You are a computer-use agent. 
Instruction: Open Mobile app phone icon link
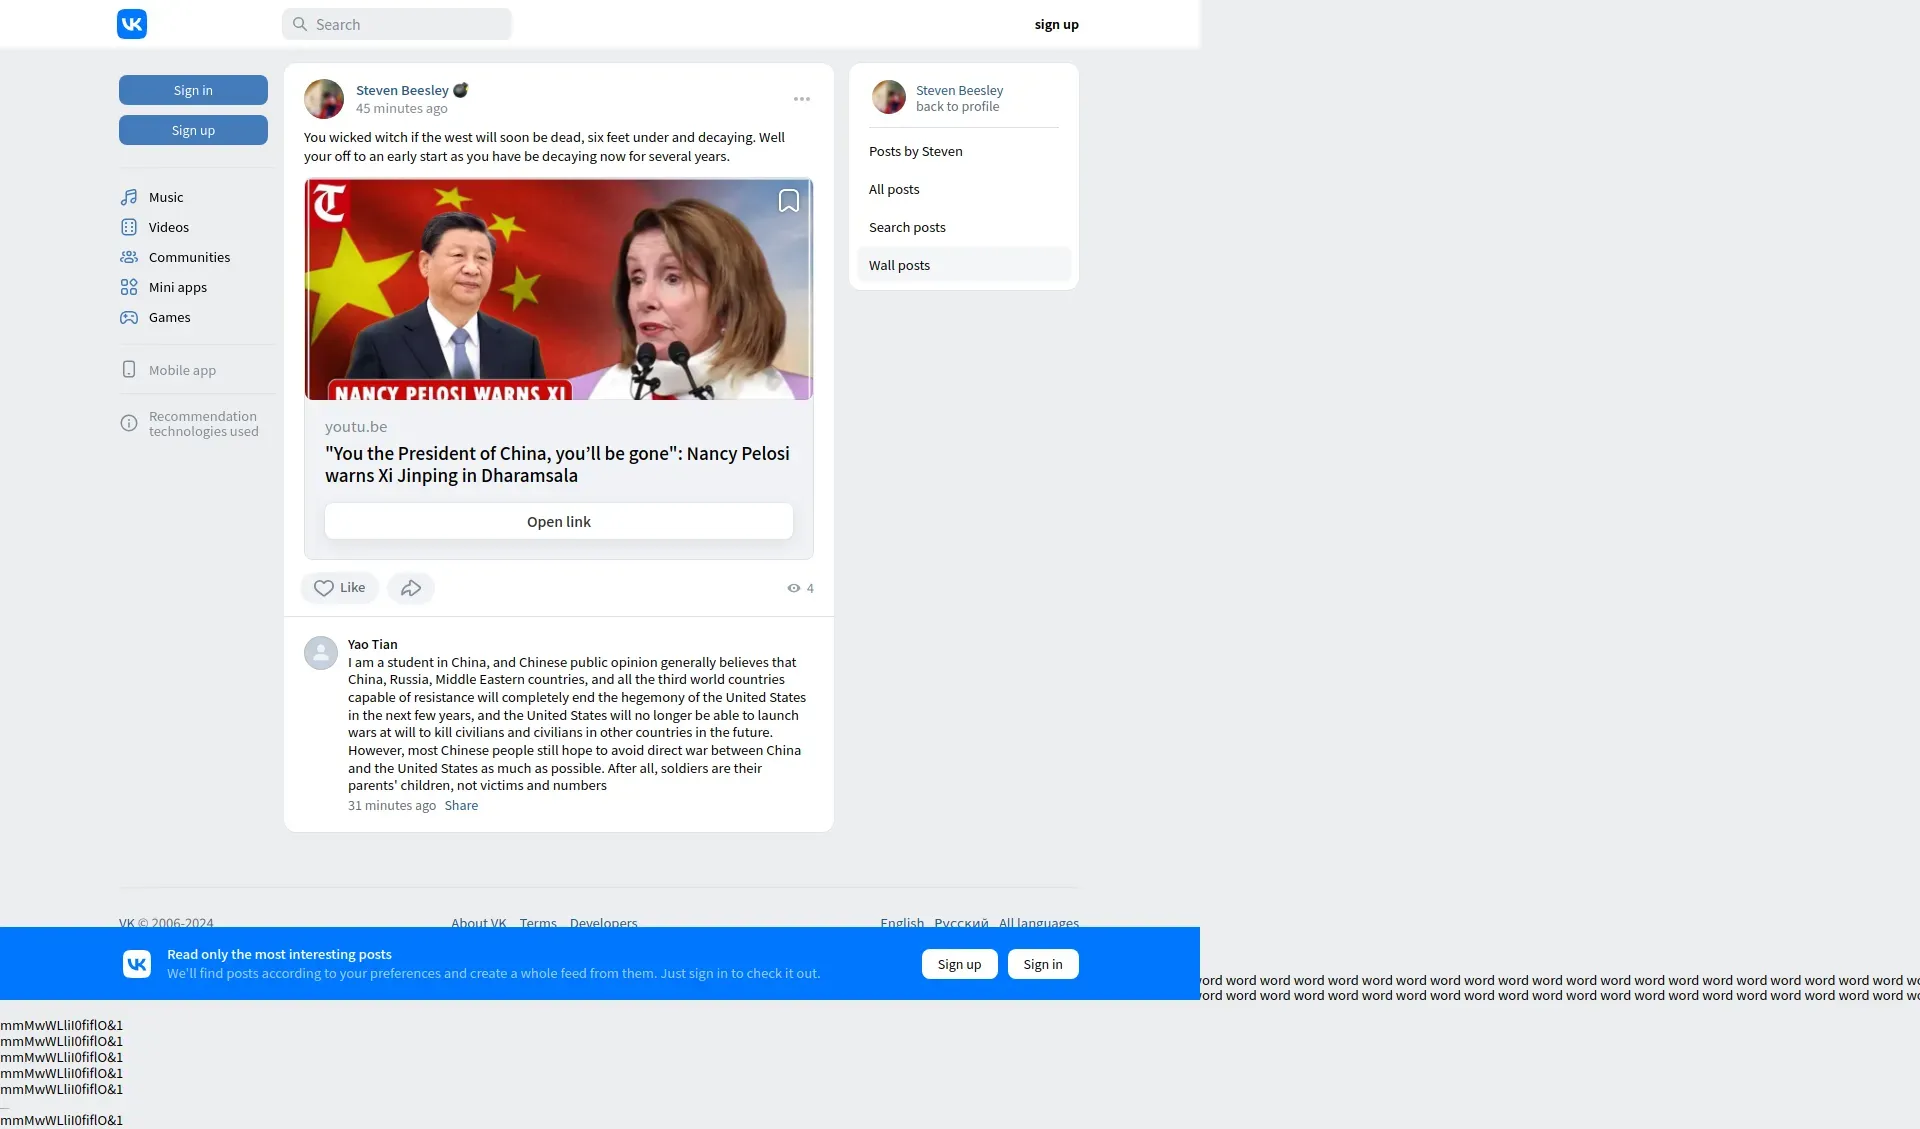coord(129,370)
